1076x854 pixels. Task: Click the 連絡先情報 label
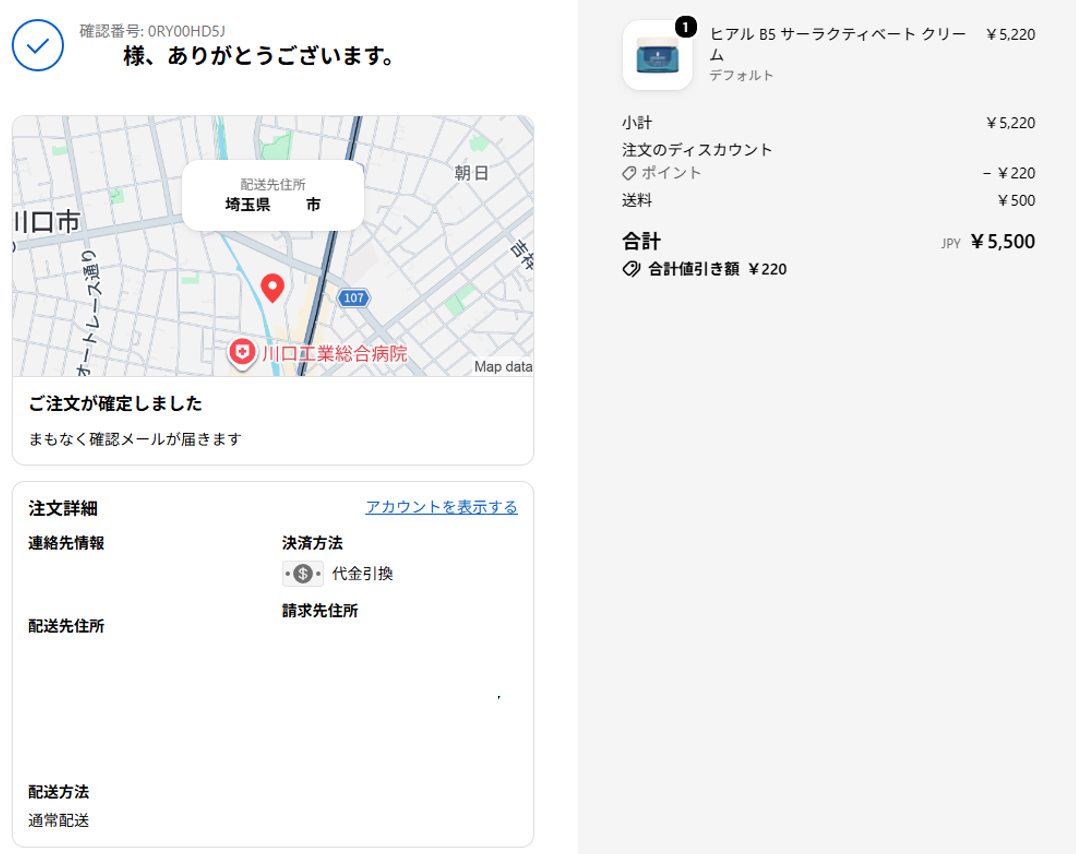67,543
